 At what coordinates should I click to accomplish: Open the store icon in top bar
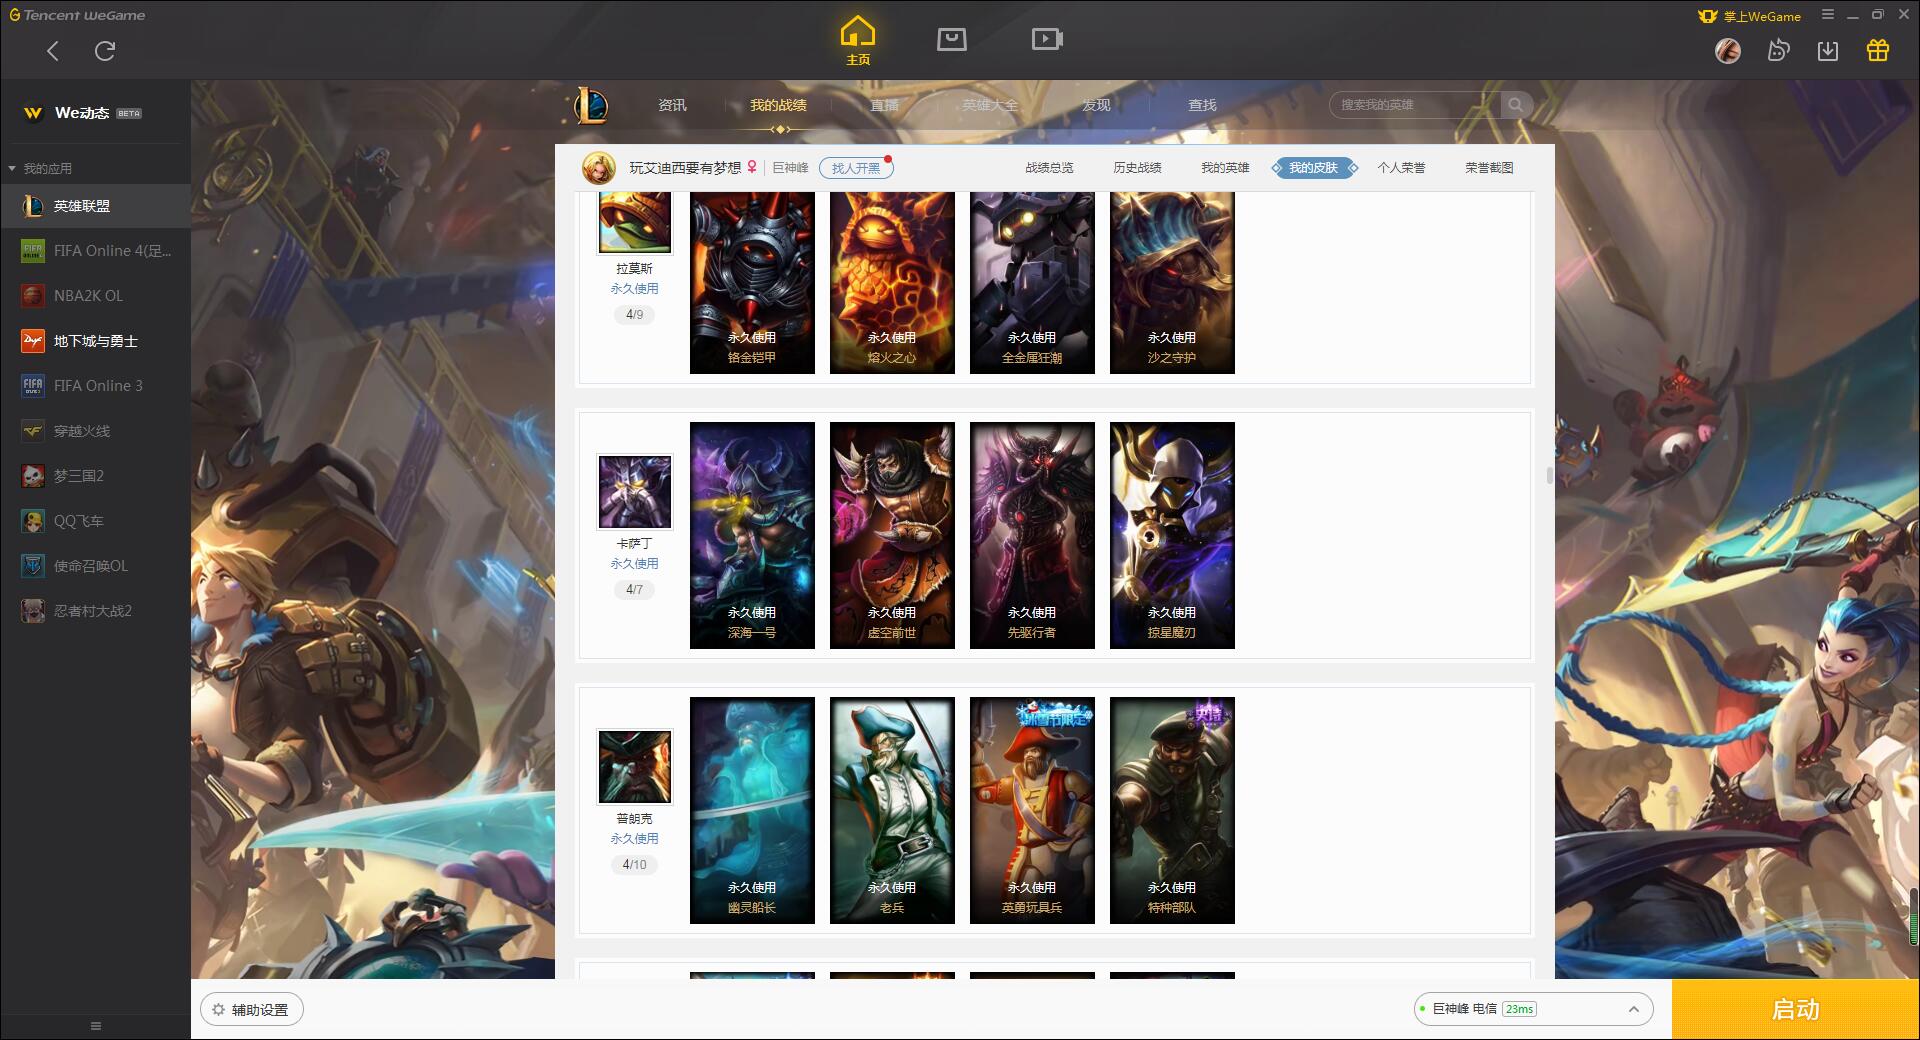coord(952,39)
